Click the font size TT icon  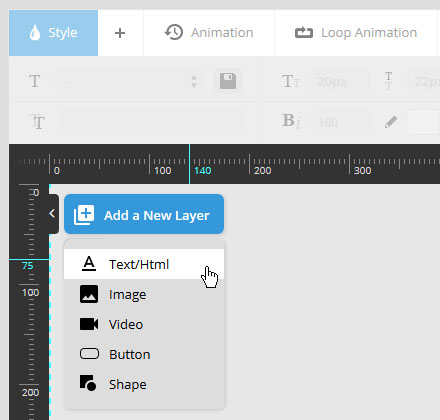(291, 81)
